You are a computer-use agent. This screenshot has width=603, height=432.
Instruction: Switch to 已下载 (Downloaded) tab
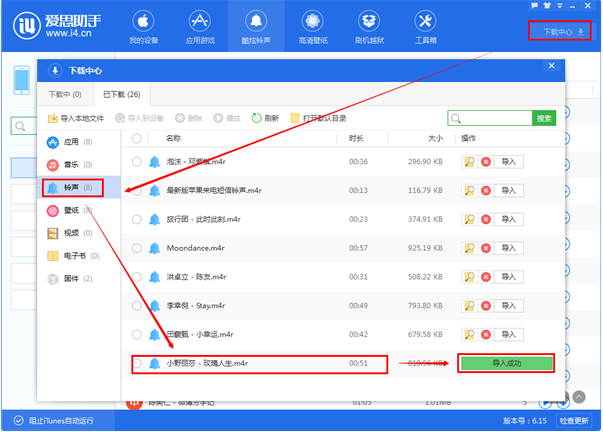121,93
